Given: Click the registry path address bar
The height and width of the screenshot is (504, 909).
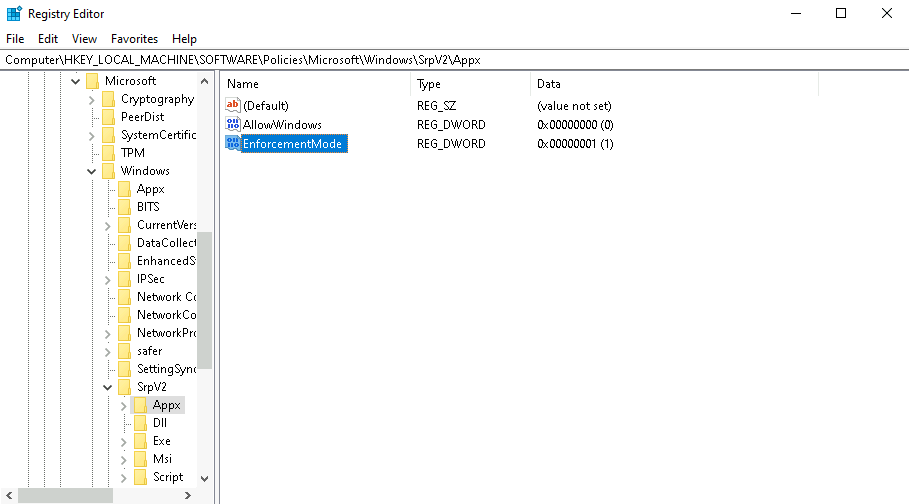Looking at the screenshot, I should (454, 60).
